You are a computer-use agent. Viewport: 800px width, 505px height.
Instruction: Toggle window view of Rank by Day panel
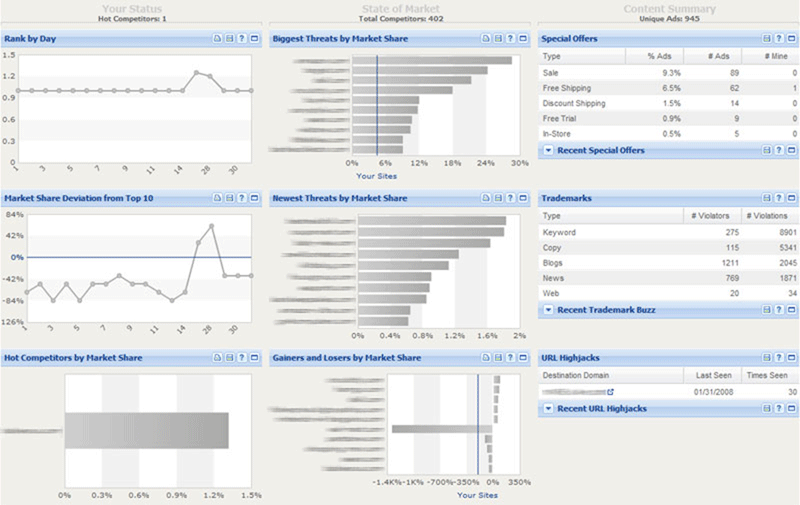(x=254, y=39)
